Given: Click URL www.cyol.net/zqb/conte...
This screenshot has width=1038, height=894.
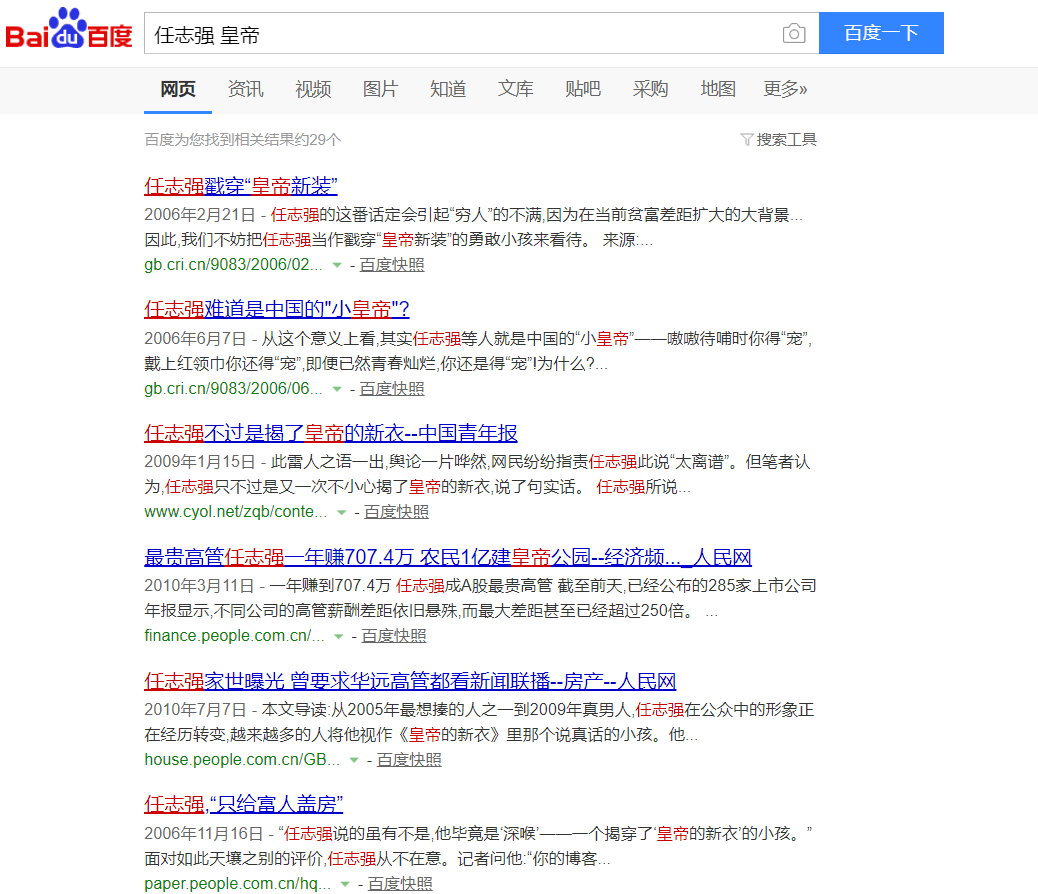Looking at the screenshot, I should [x=236, y=512].
